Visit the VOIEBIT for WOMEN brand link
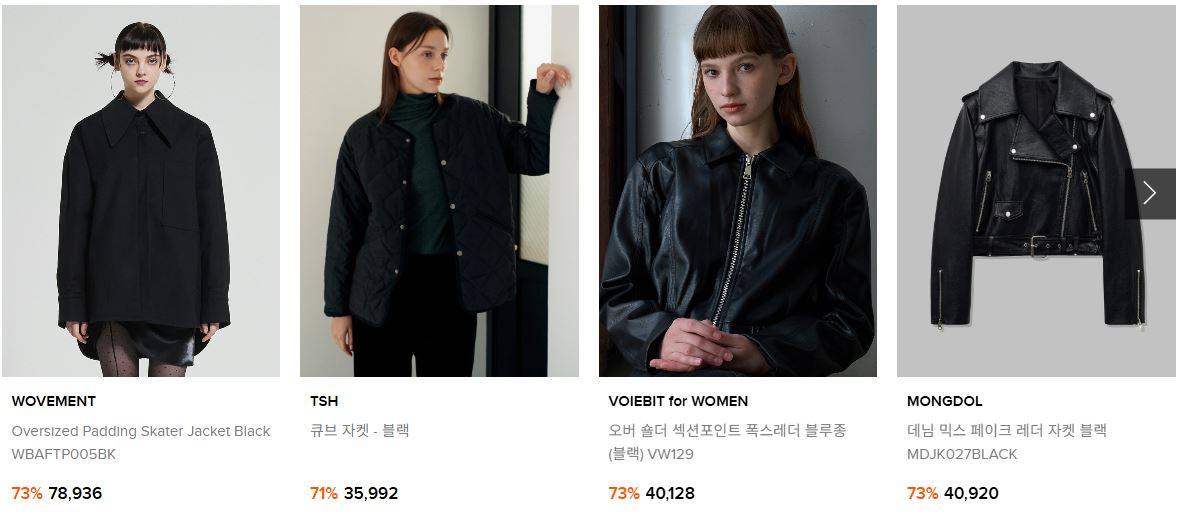Screen dimensions: 1180x526 pos(678,401)
